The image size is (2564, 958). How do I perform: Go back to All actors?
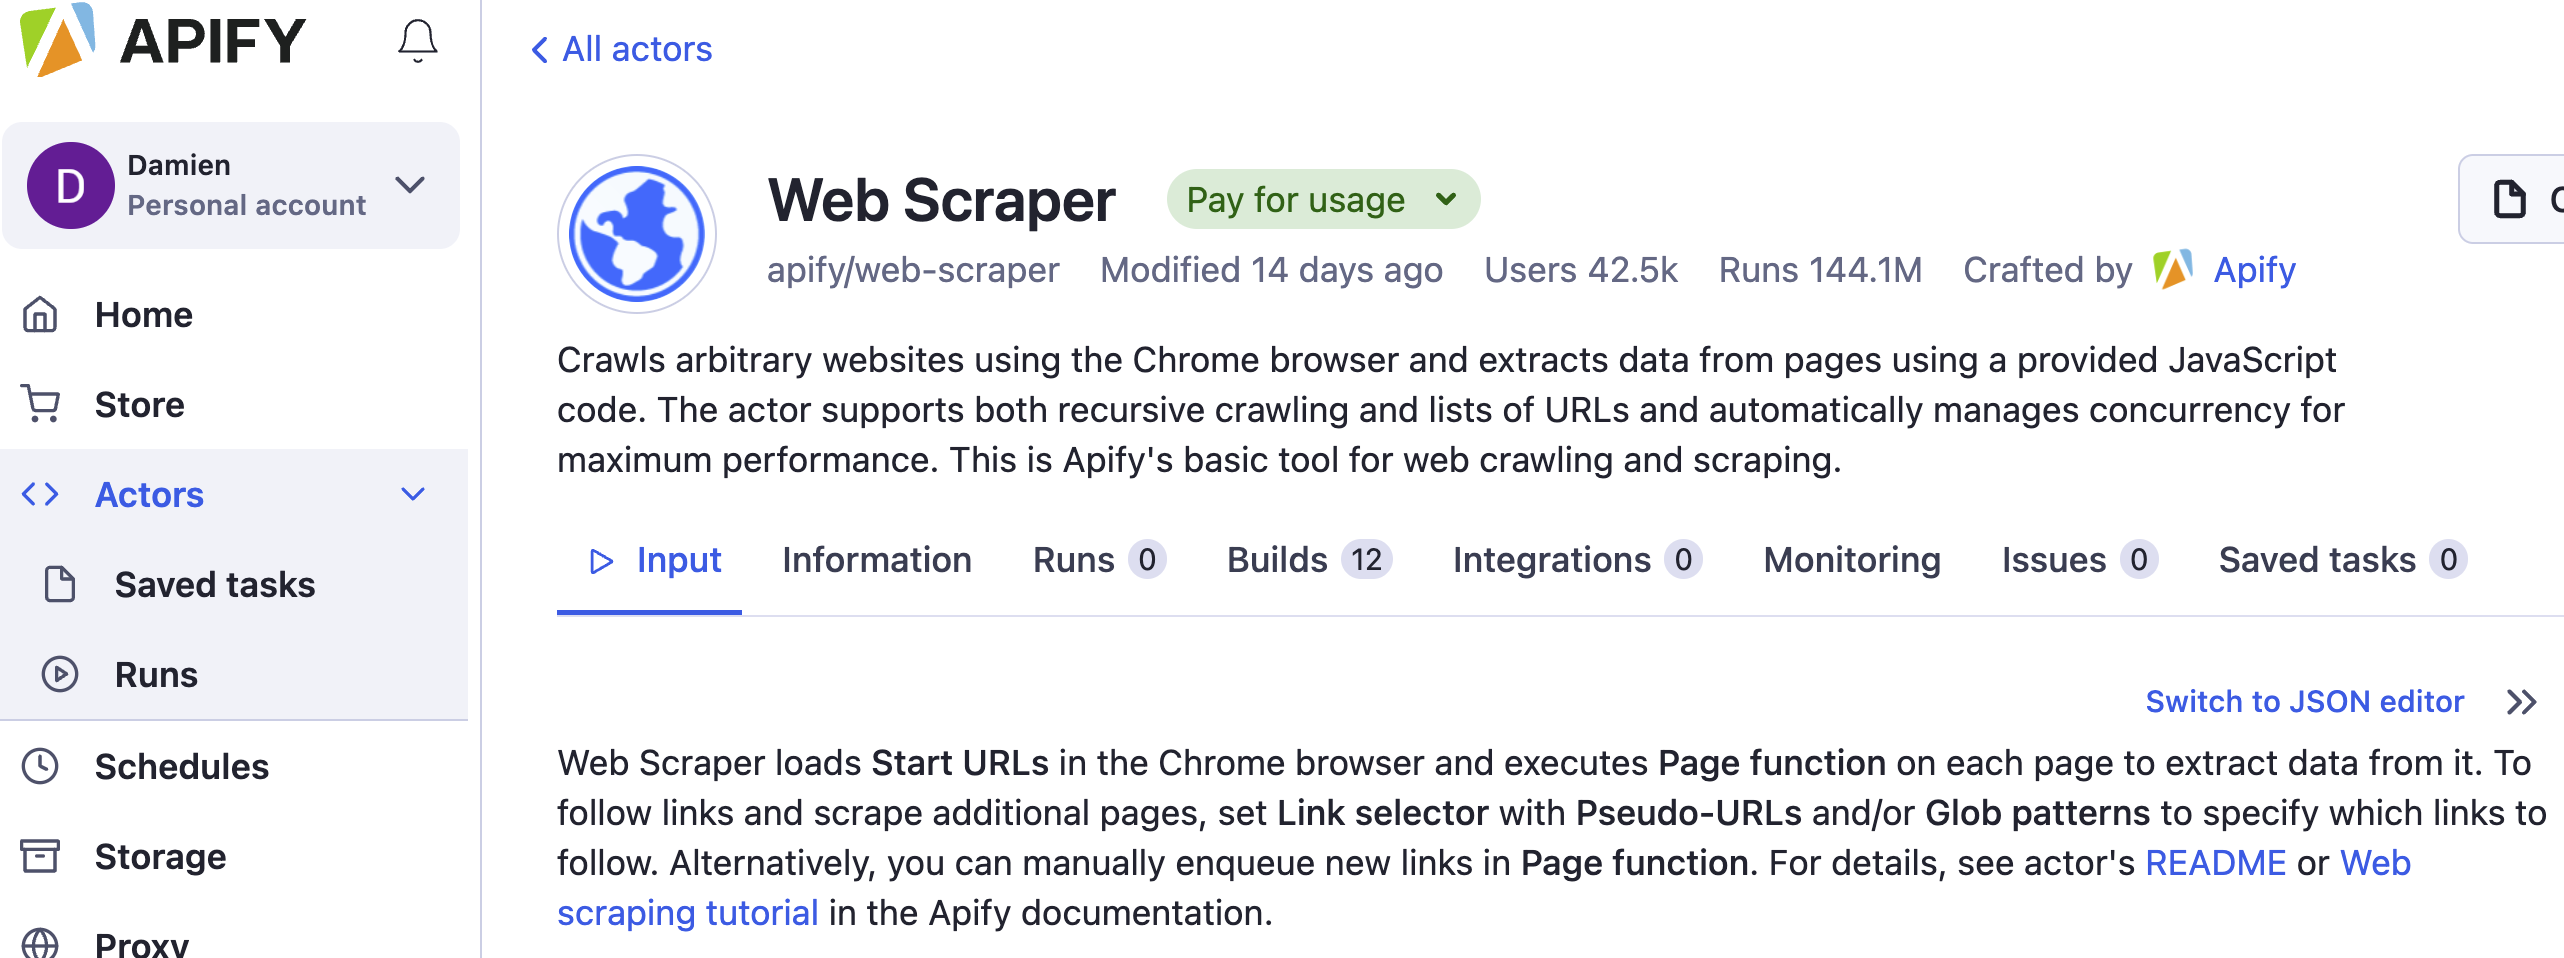[x=621, y=49]
